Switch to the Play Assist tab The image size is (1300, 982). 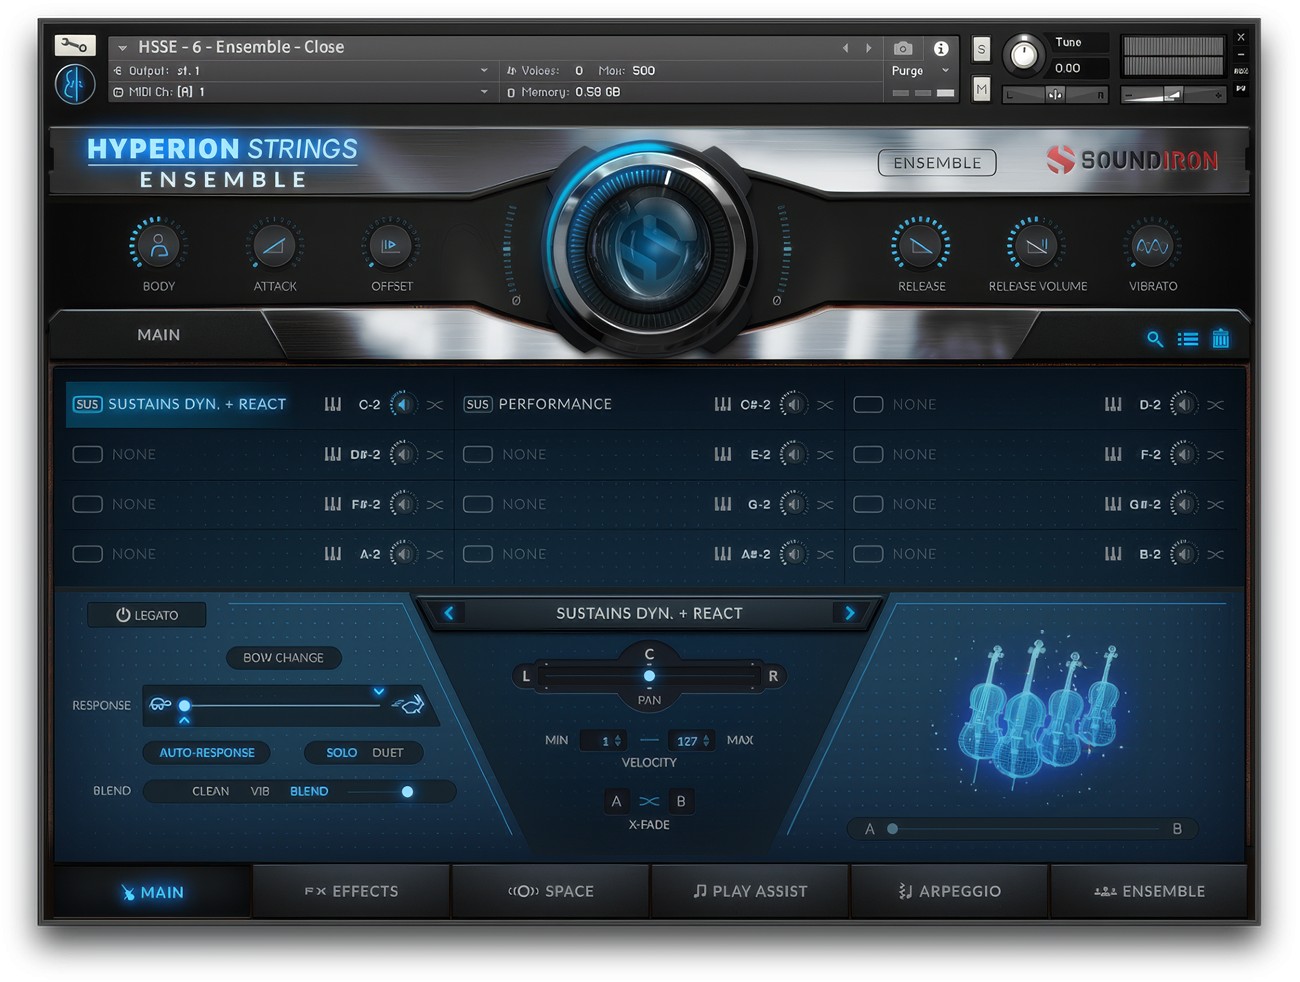coord(750,891)
